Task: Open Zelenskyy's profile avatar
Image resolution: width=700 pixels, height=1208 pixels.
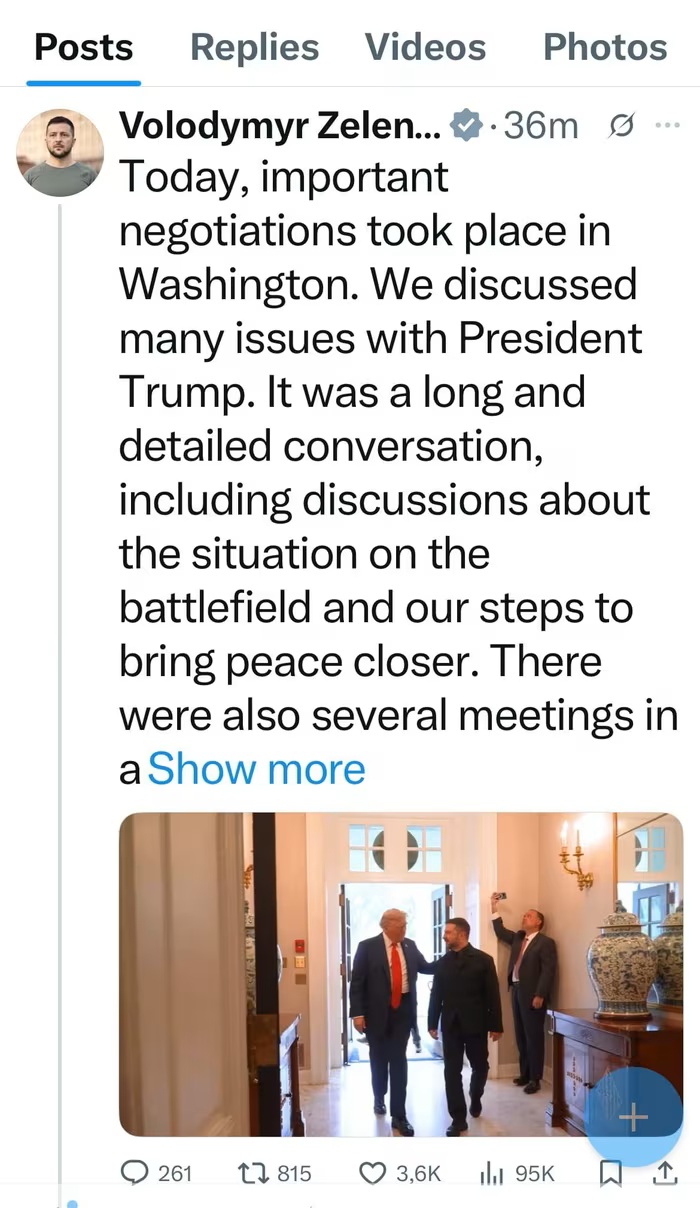Action: [60, 153]
